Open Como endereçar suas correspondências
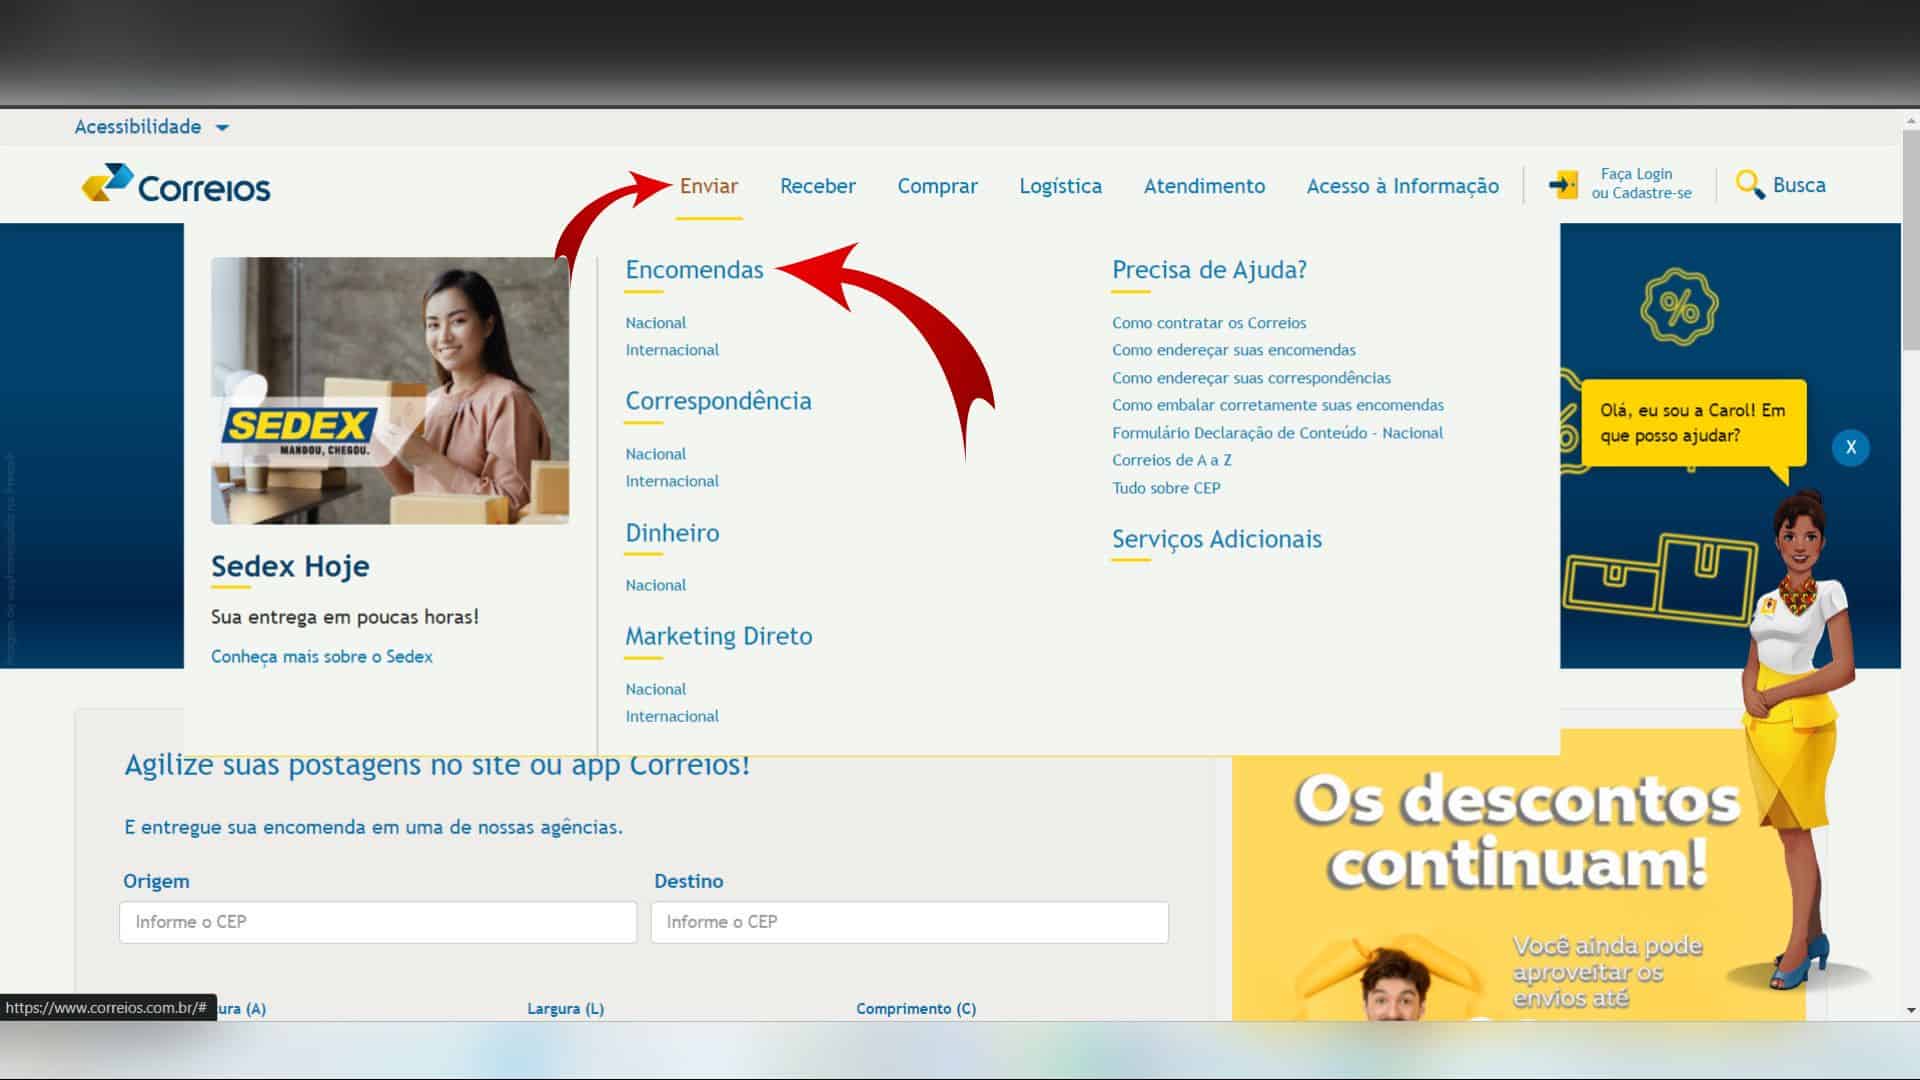Image resolution: width=1920 pixels, height=1080 pixels. click(1251, 378)
